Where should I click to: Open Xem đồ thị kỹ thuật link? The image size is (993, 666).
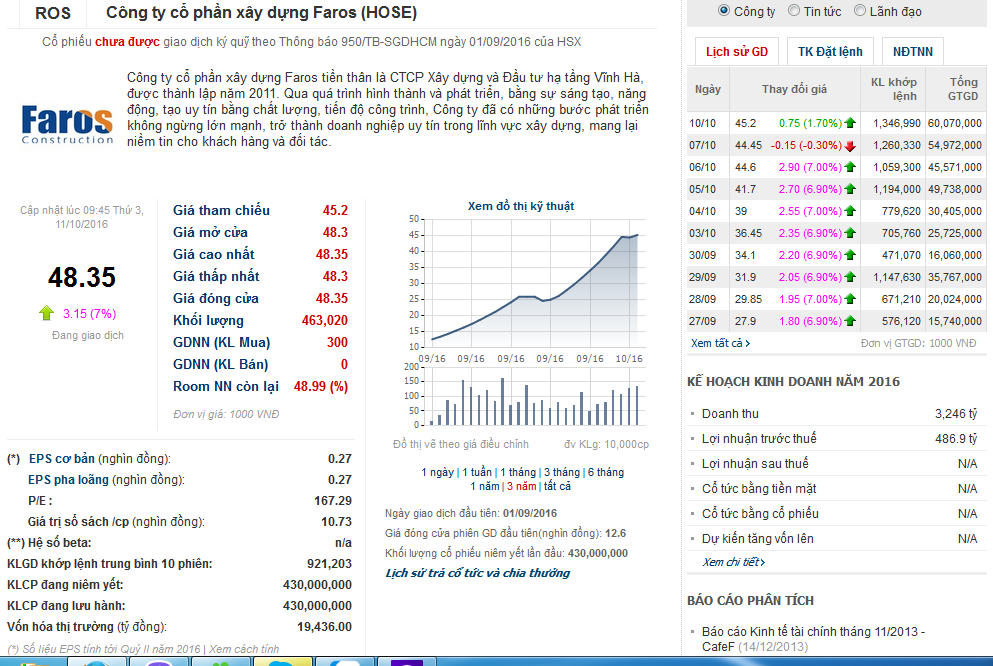tap(521, 206)
